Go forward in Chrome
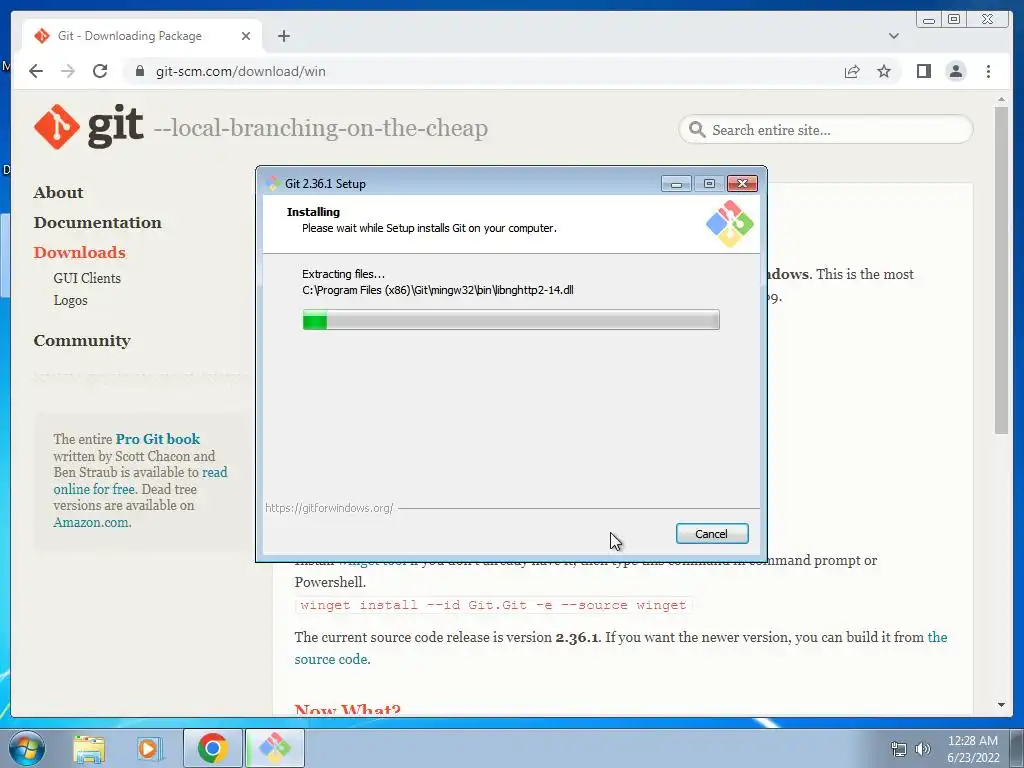Screen dimensions: 1024x768 pyautogui.click(x=68, y=71)
